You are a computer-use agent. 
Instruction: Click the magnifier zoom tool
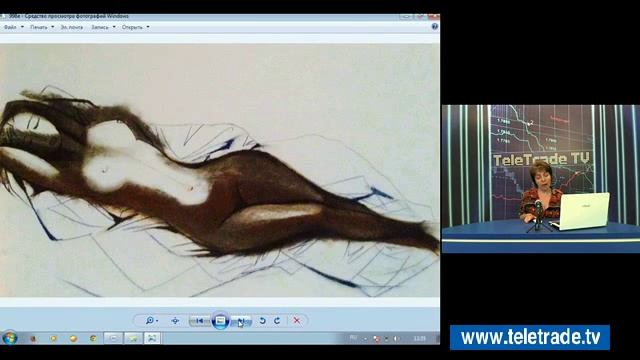(150, 320)
